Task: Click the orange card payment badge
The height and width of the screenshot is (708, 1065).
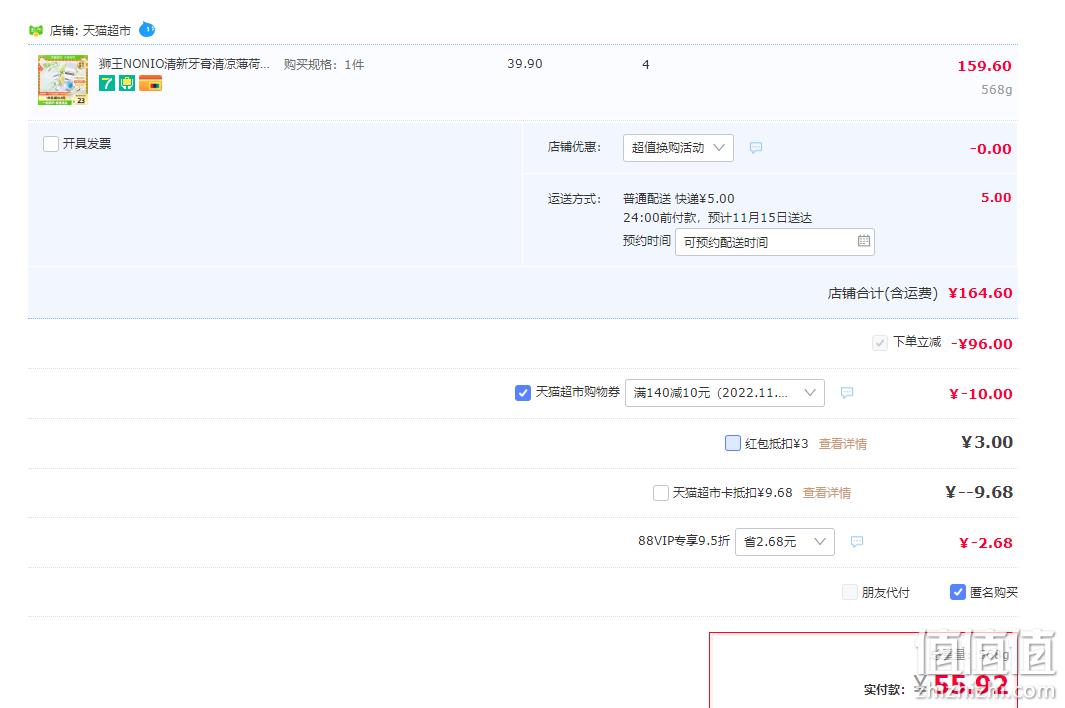Action: [x=150, y=83]
